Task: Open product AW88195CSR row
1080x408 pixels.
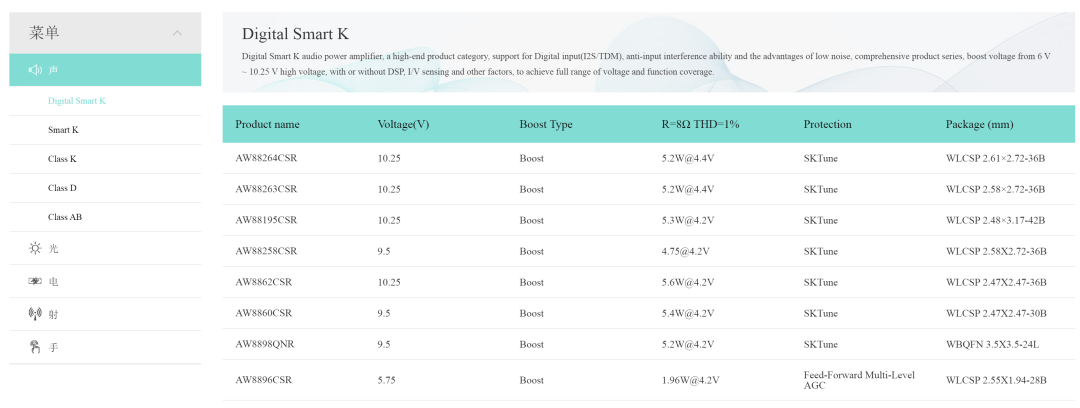Action: tap(648, 220)
